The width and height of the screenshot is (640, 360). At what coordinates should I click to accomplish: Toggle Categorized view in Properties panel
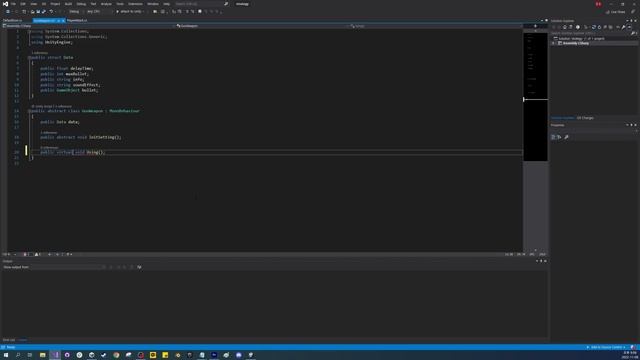553,137
